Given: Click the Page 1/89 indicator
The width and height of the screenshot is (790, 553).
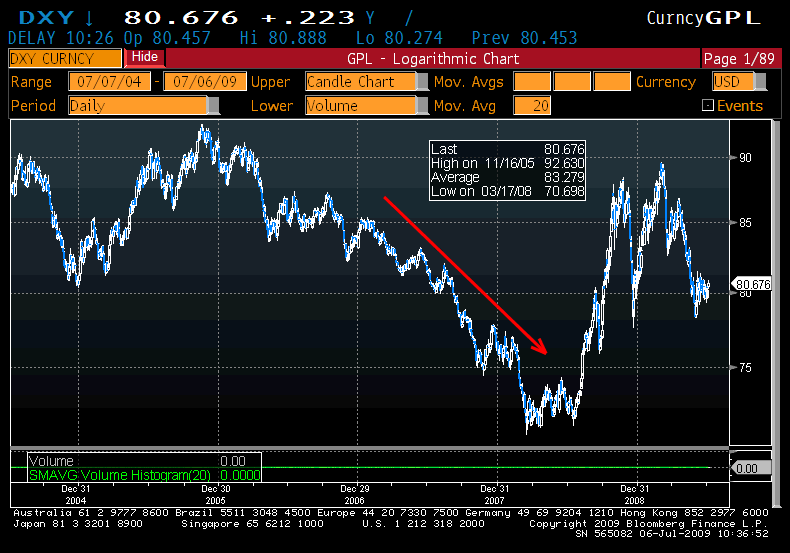Looking at the screenshot, I should tap(739, 58).
